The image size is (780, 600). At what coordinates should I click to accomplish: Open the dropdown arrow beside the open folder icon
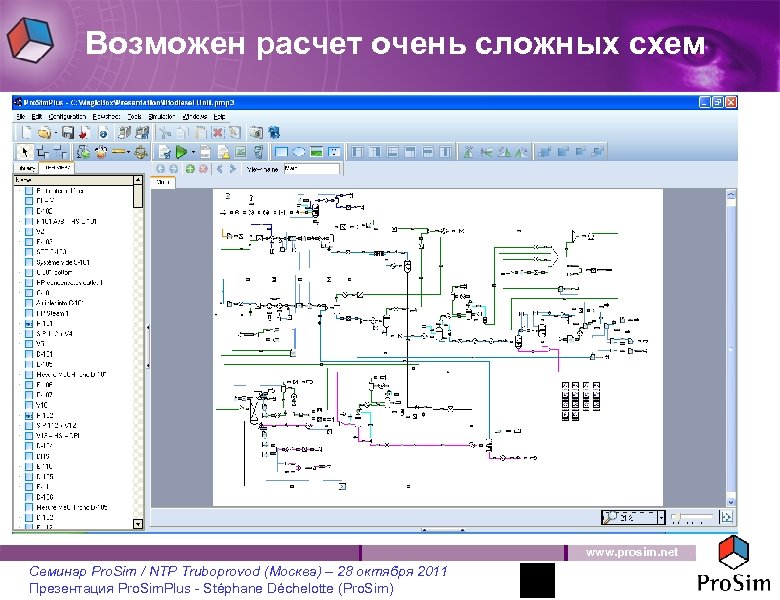tap(56, 133)
